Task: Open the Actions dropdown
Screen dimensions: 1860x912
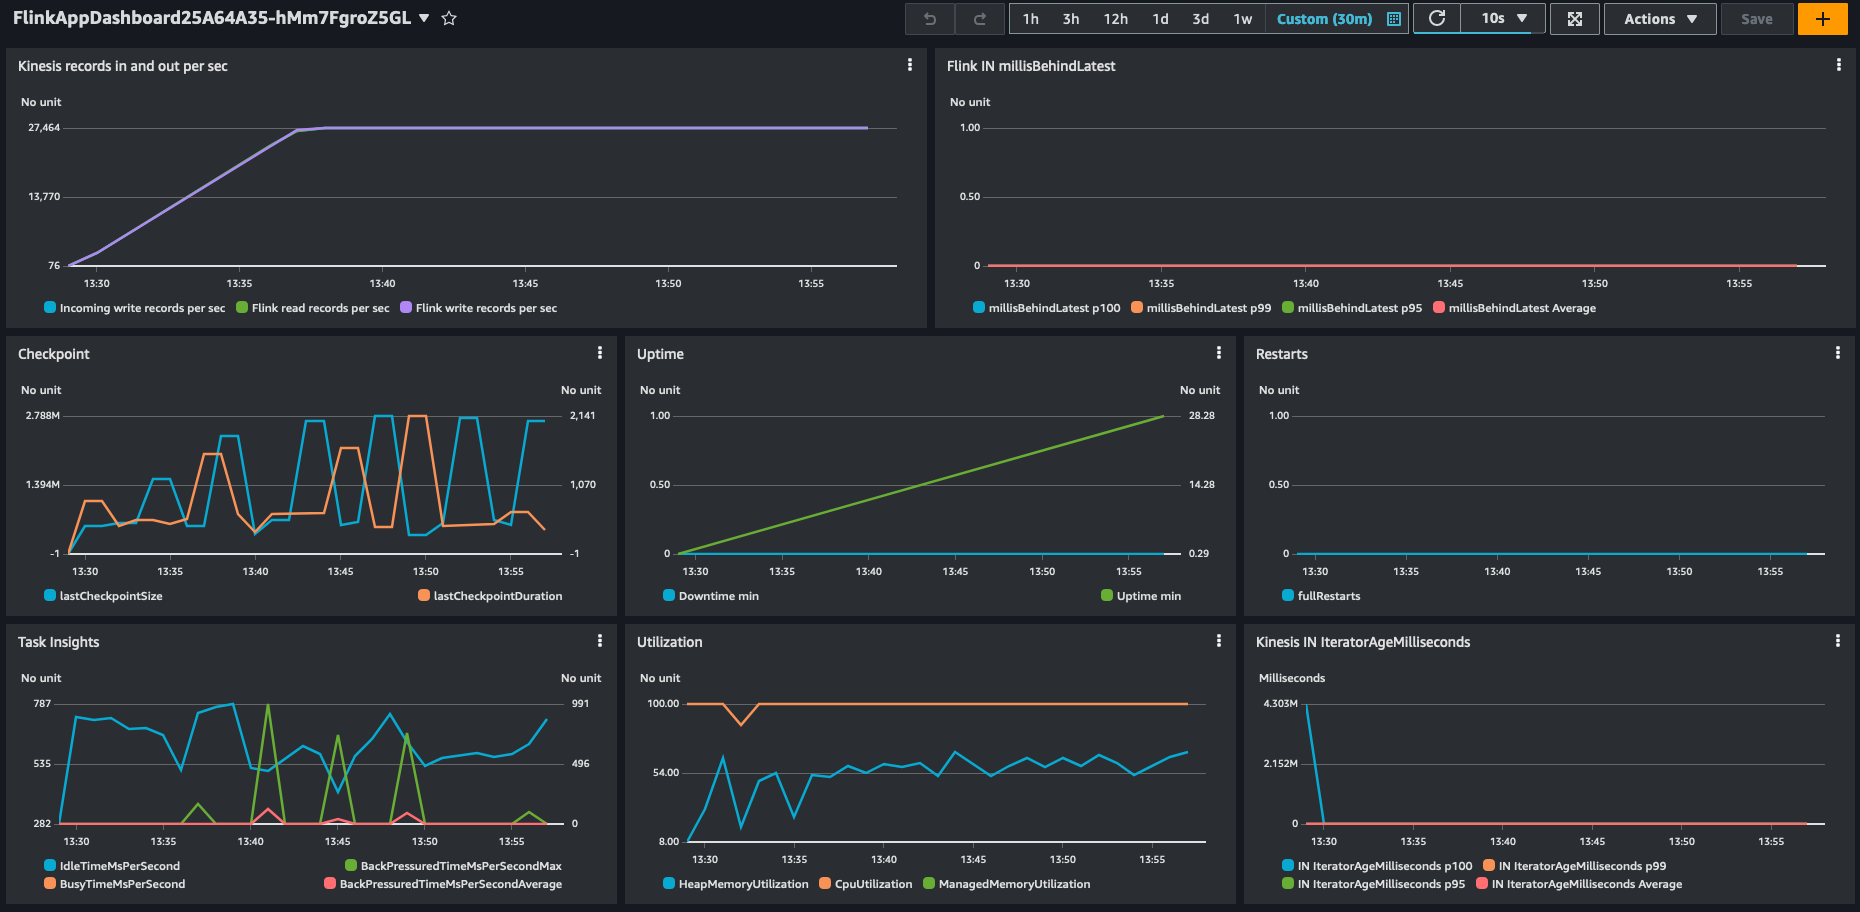Action: click(x=1660, y=18)
